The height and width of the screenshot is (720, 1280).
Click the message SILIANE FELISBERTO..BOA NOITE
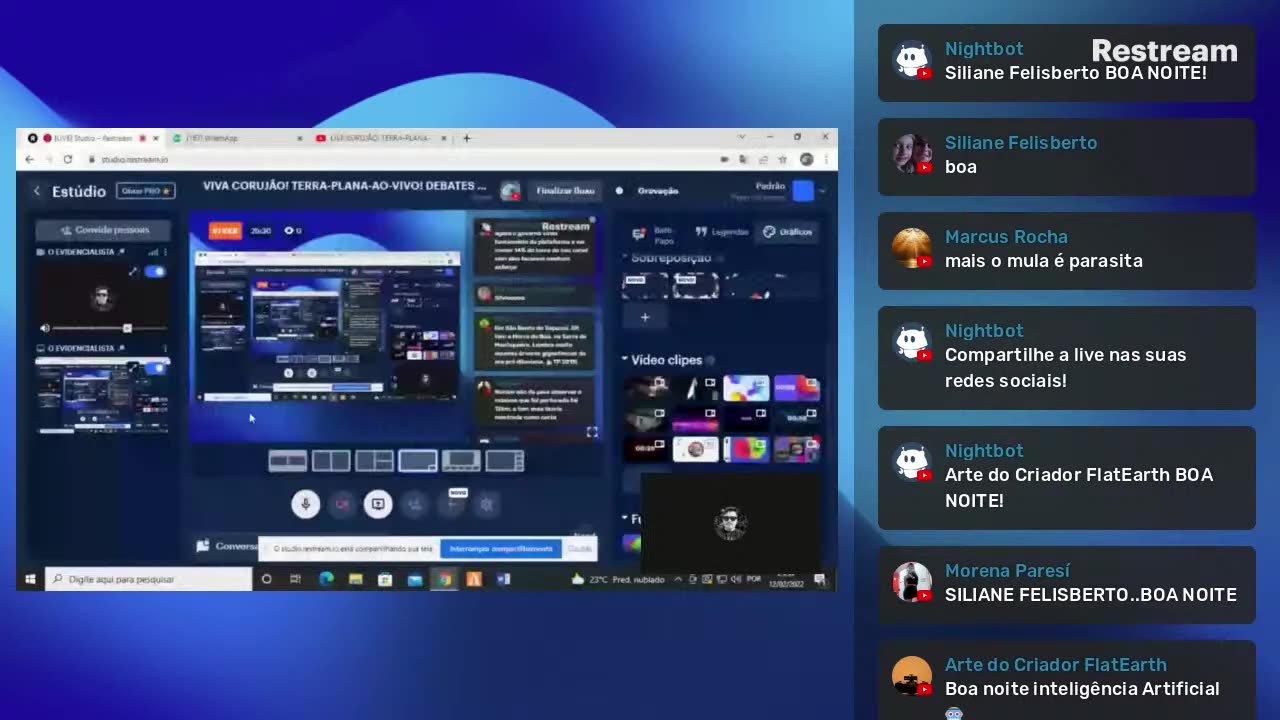(x=1091, y=595)
